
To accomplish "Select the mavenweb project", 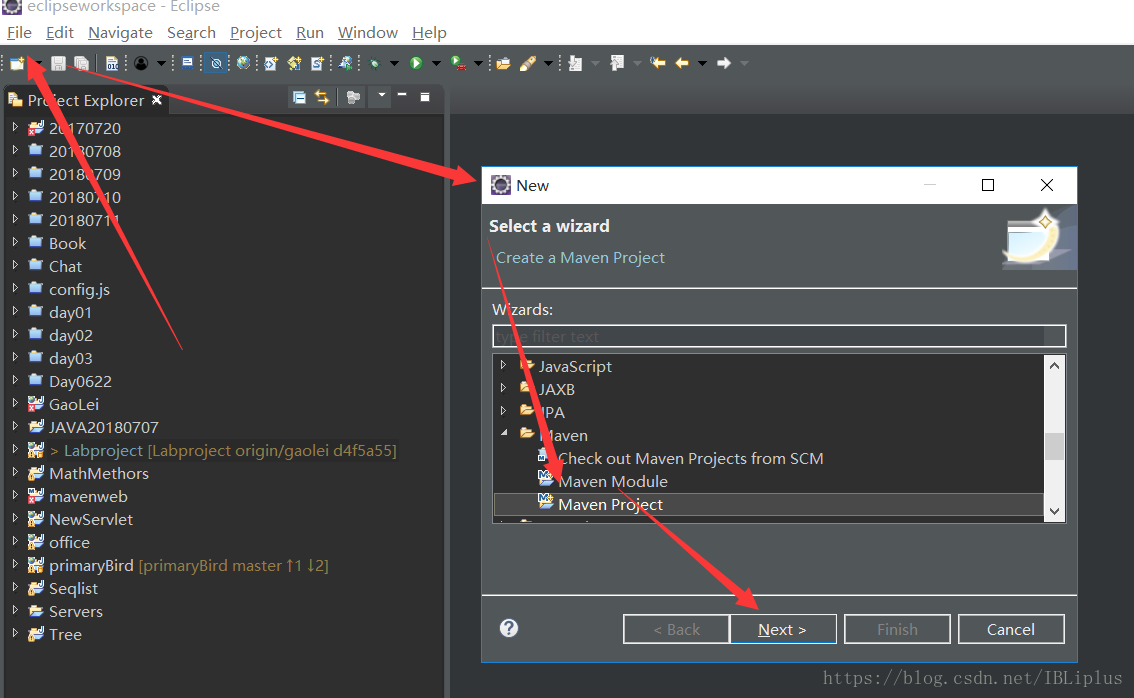I will pyautogui.click(x=88, y=496).
